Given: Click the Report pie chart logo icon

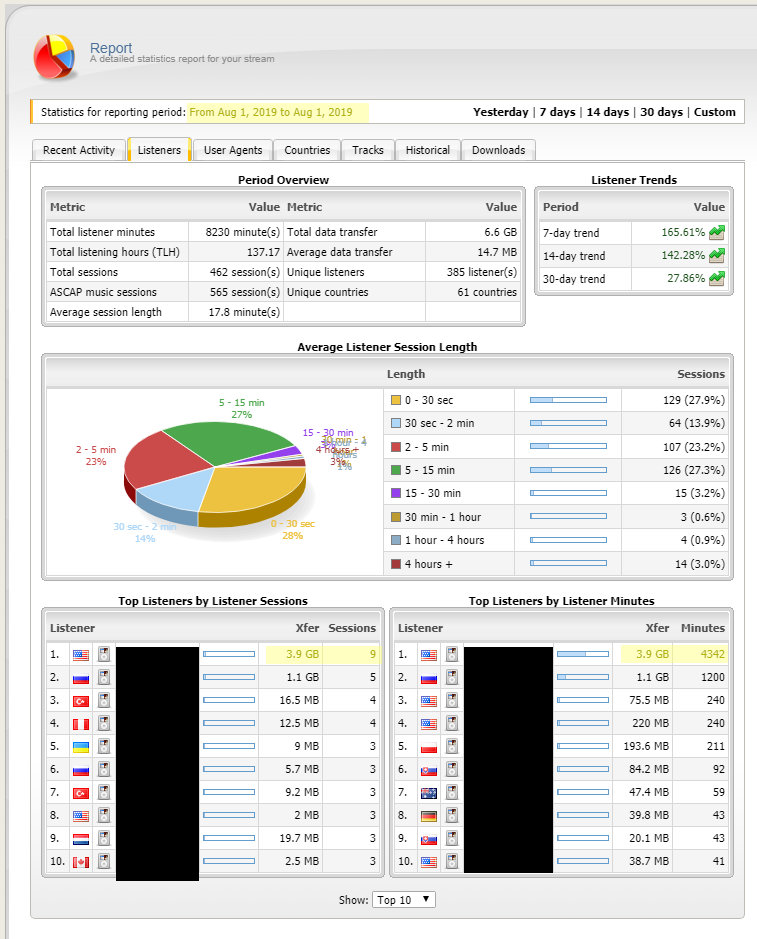Looking at the screenshot, I should pos(55,57).
